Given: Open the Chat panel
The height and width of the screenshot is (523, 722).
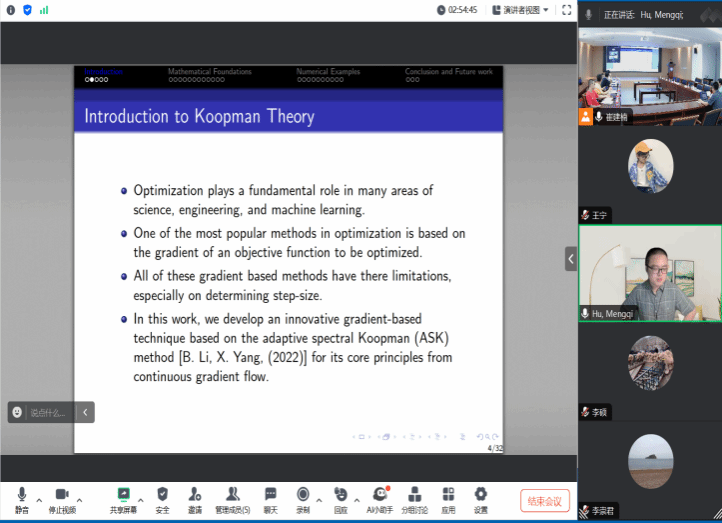Looking at the screenshot, I should coord(270,495).
